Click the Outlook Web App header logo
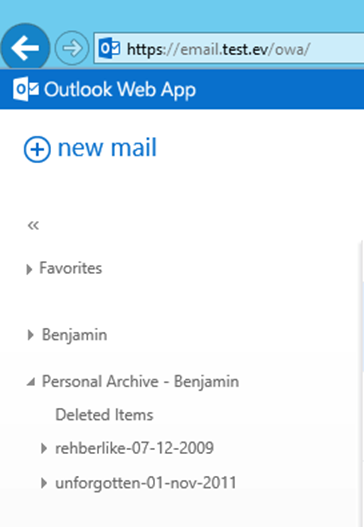This screenshot has width=364, height=527. point(26,89)
